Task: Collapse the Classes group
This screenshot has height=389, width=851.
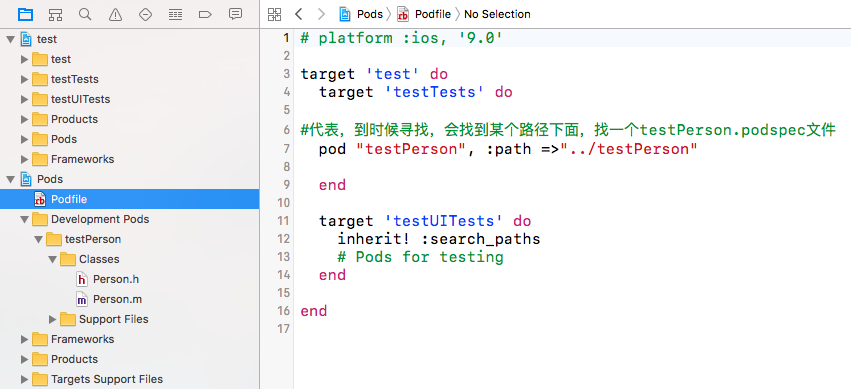Action: pos(53,259)
